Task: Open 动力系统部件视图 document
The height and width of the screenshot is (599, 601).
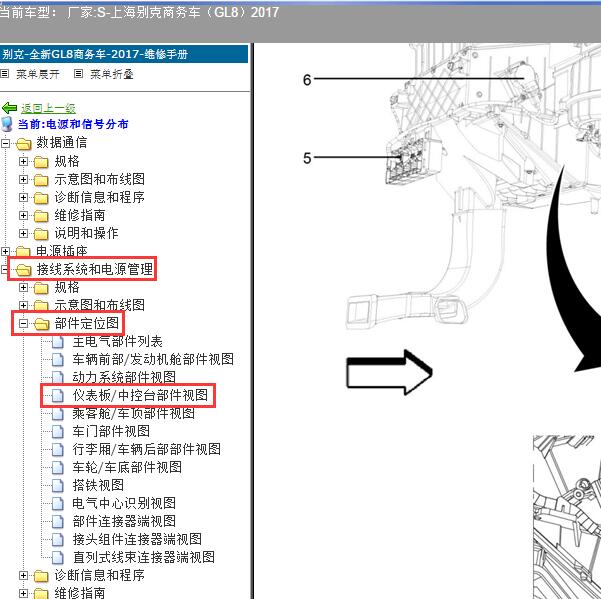Action: (124, 377)
